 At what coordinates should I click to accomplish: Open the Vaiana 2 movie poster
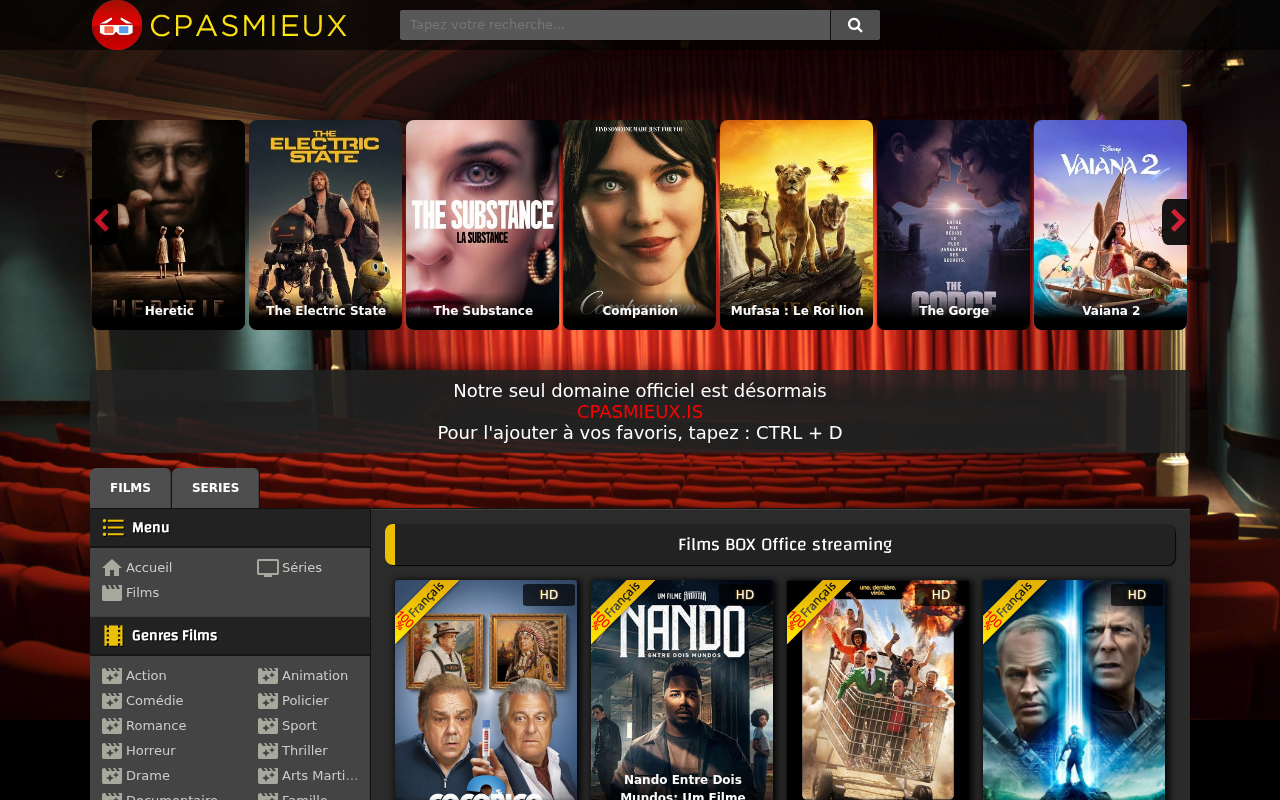(x=1110, y=225)
